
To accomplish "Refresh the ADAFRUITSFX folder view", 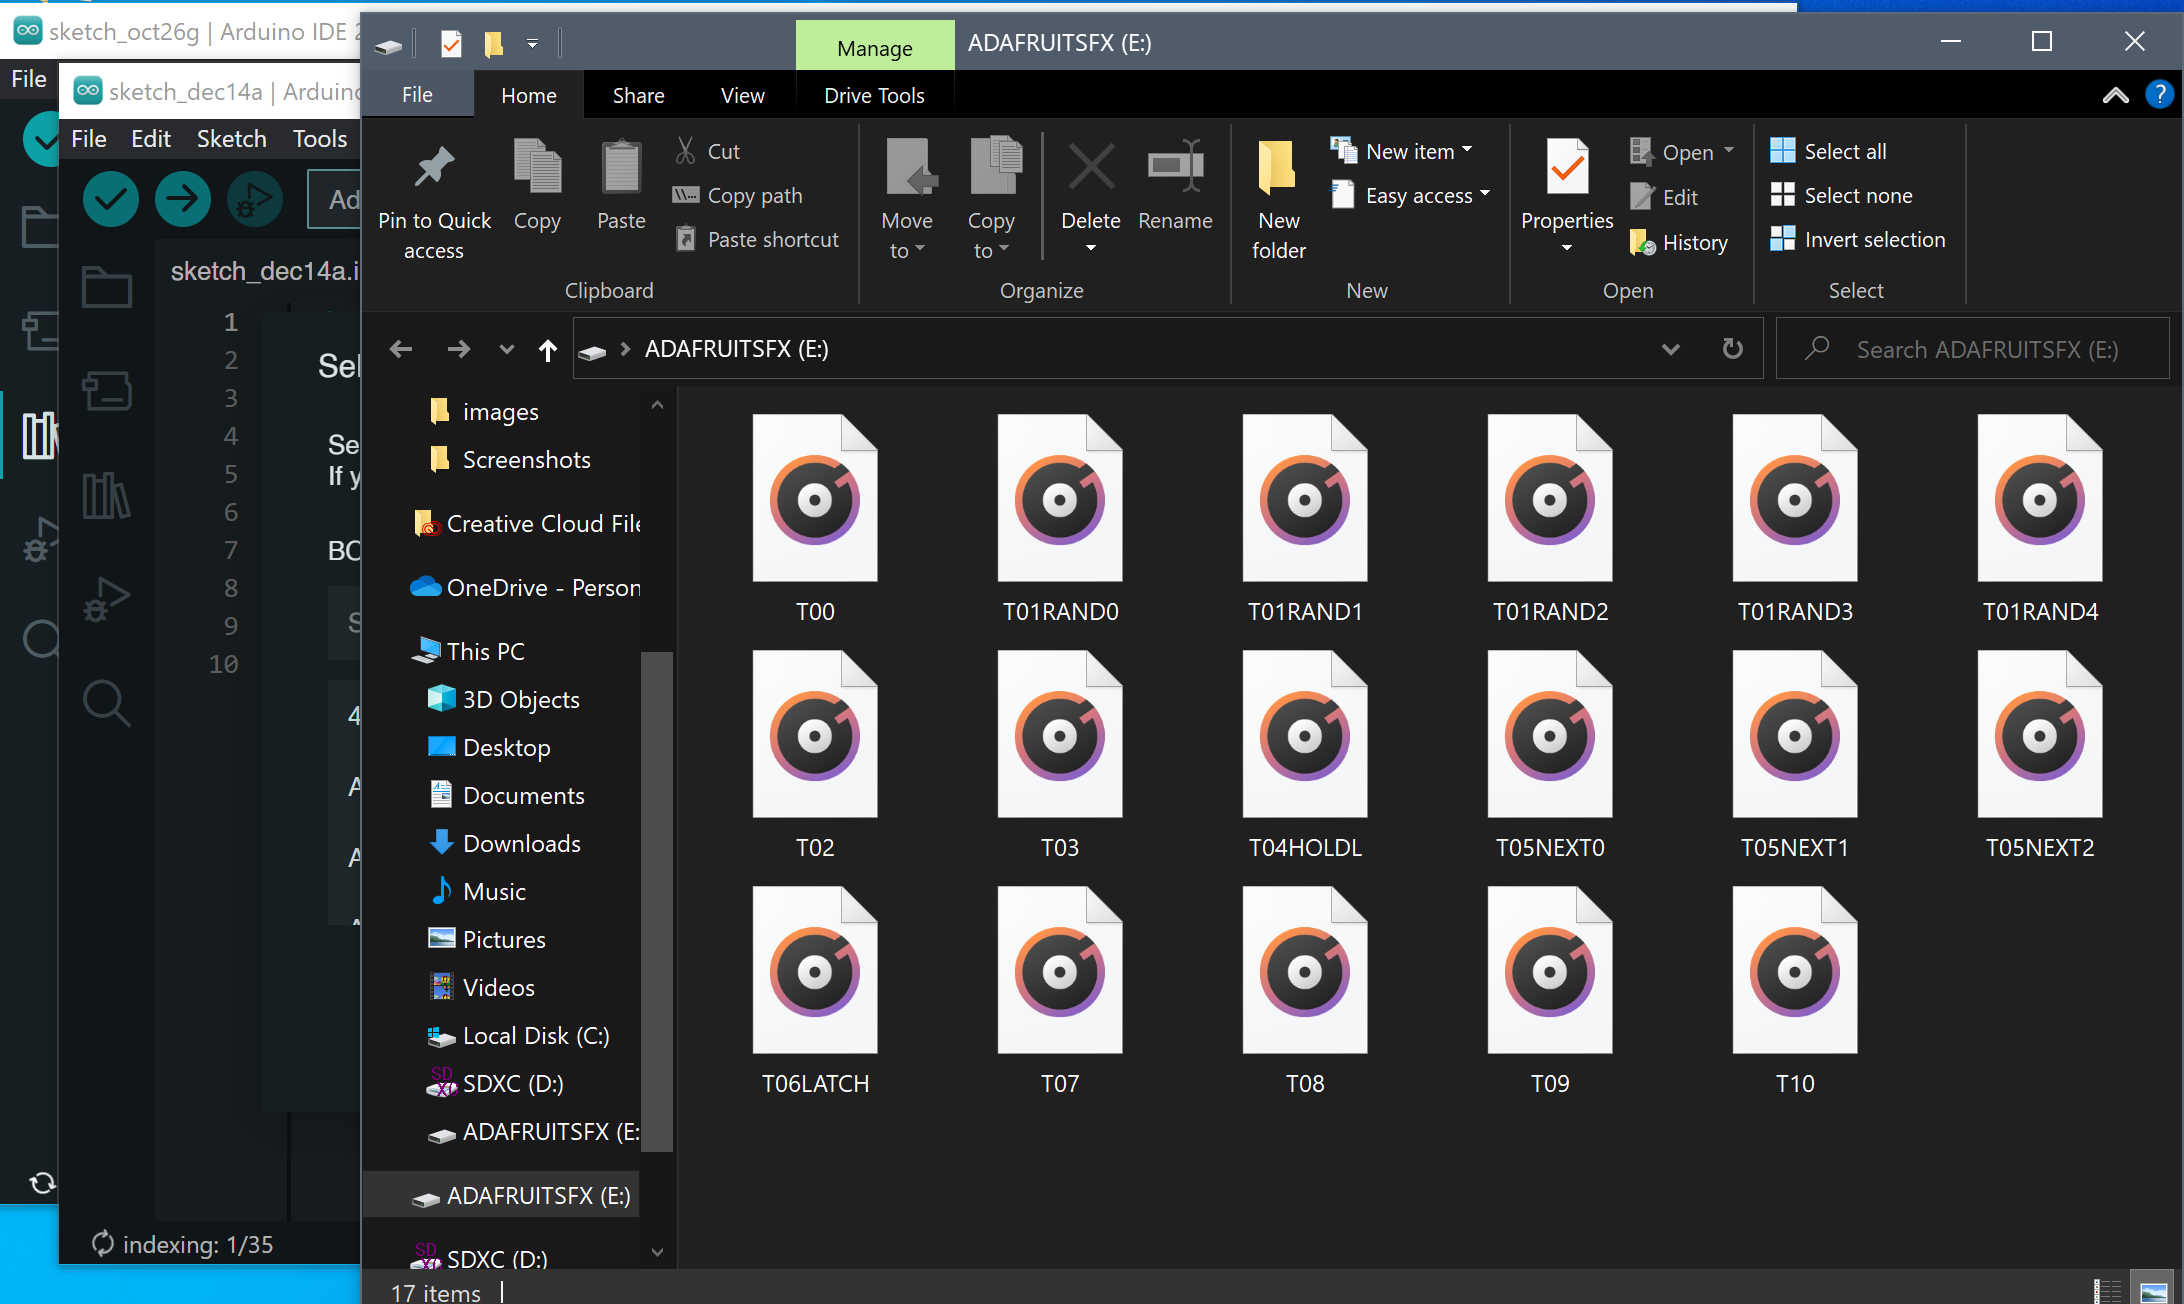I will coord(1733,349).
